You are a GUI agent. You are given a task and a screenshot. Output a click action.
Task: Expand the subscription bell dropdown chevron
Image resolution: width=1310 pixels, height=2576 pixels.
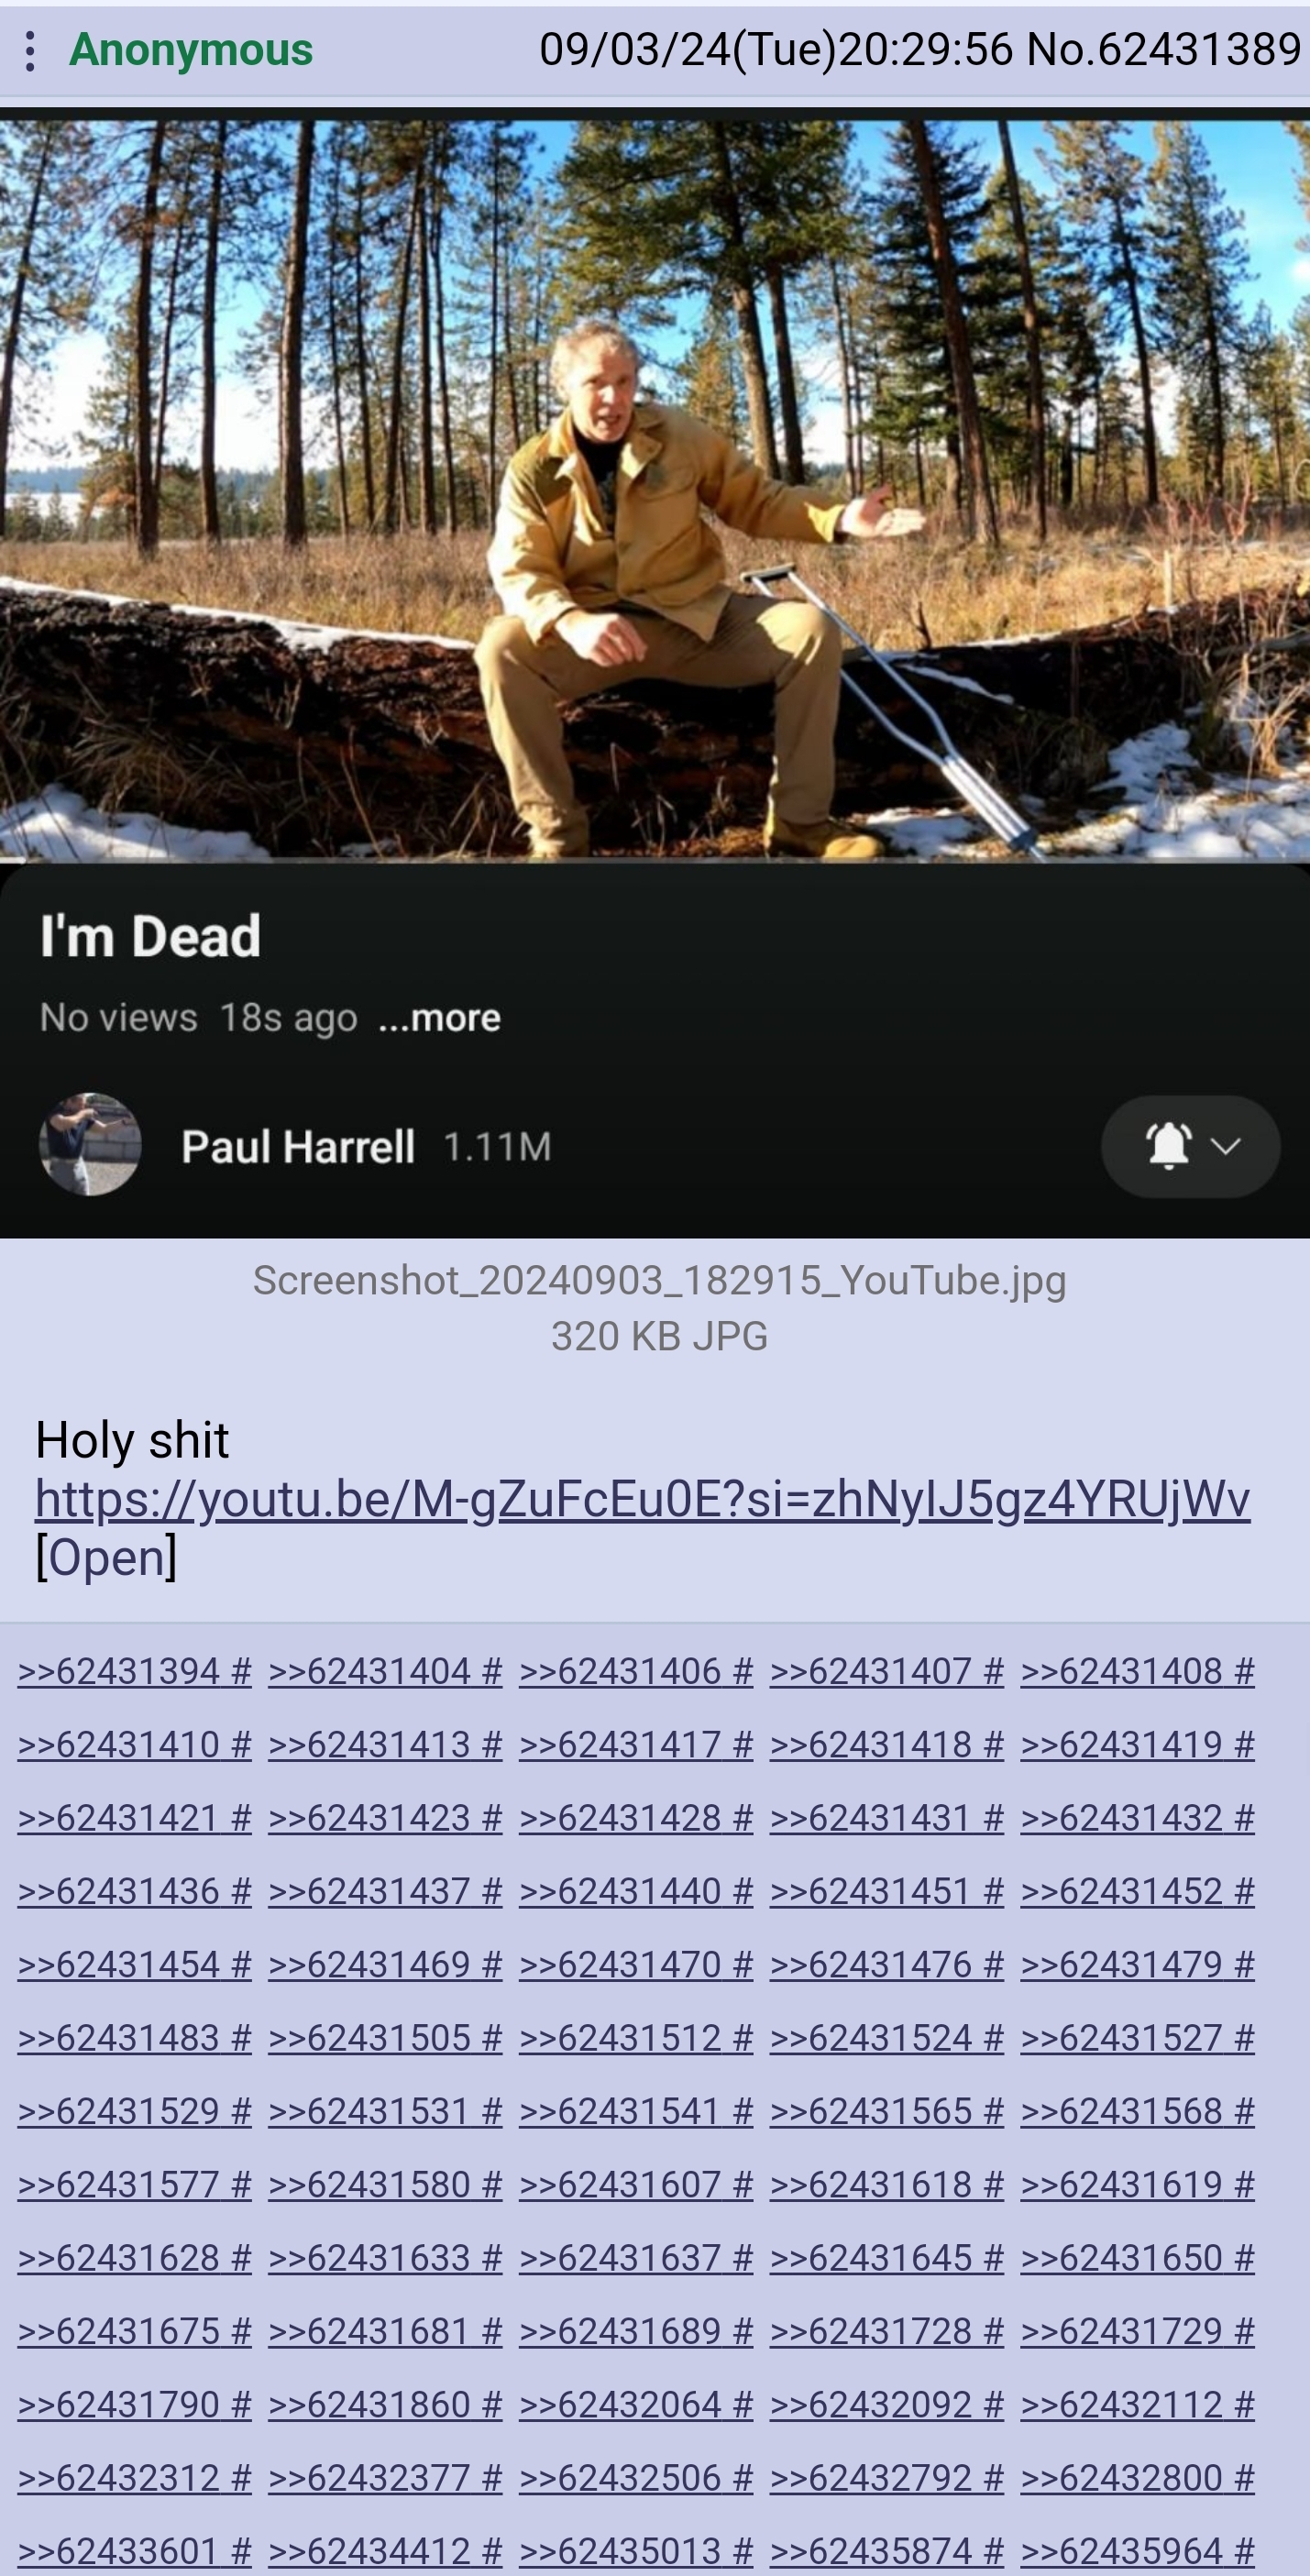click(1226, 1146)
